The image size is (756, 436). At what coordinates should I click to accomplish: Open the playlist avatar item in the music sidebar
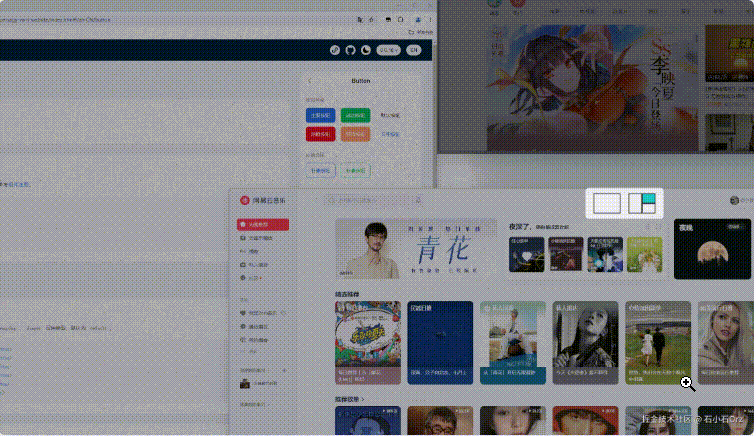coord(259,384)
